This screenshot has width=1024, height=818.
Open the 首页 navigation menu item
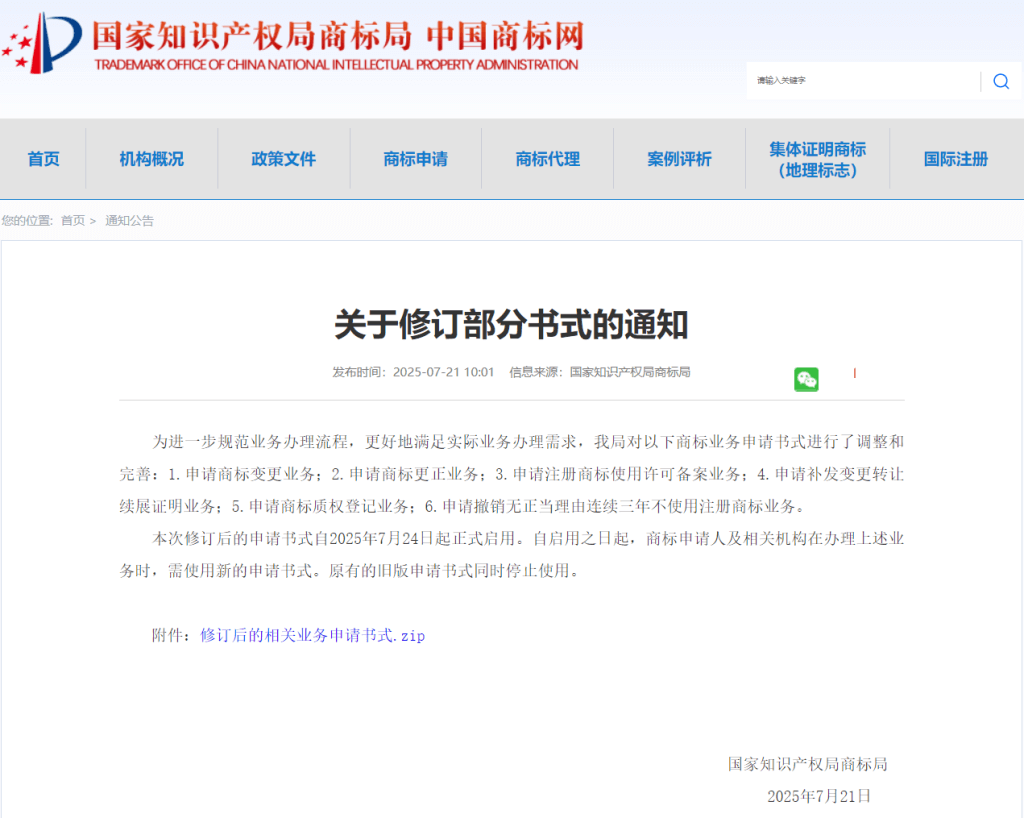click(43, 159)
